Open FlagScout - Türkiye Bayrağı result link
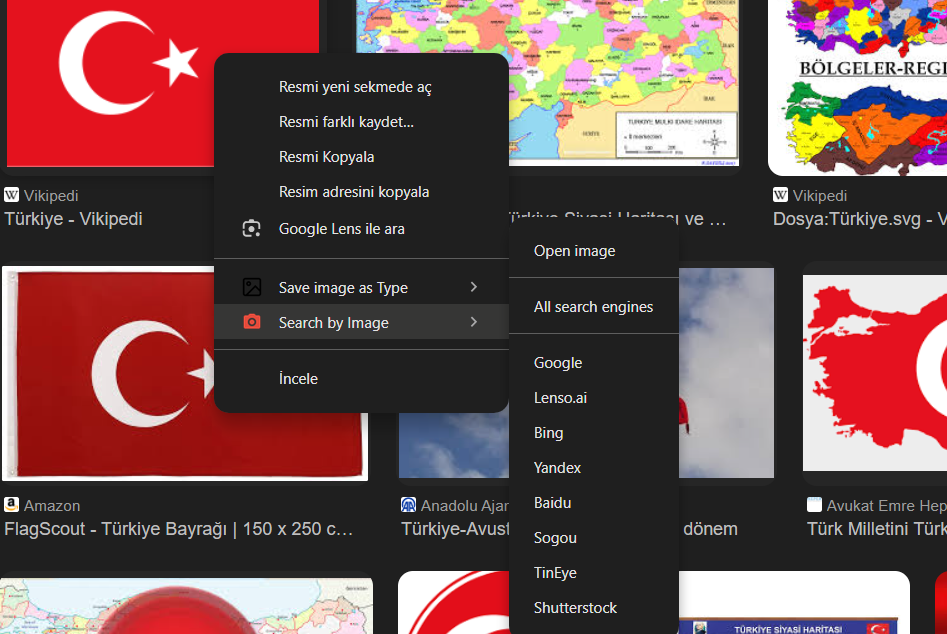947x634 pixels. [x=179, y=529]
